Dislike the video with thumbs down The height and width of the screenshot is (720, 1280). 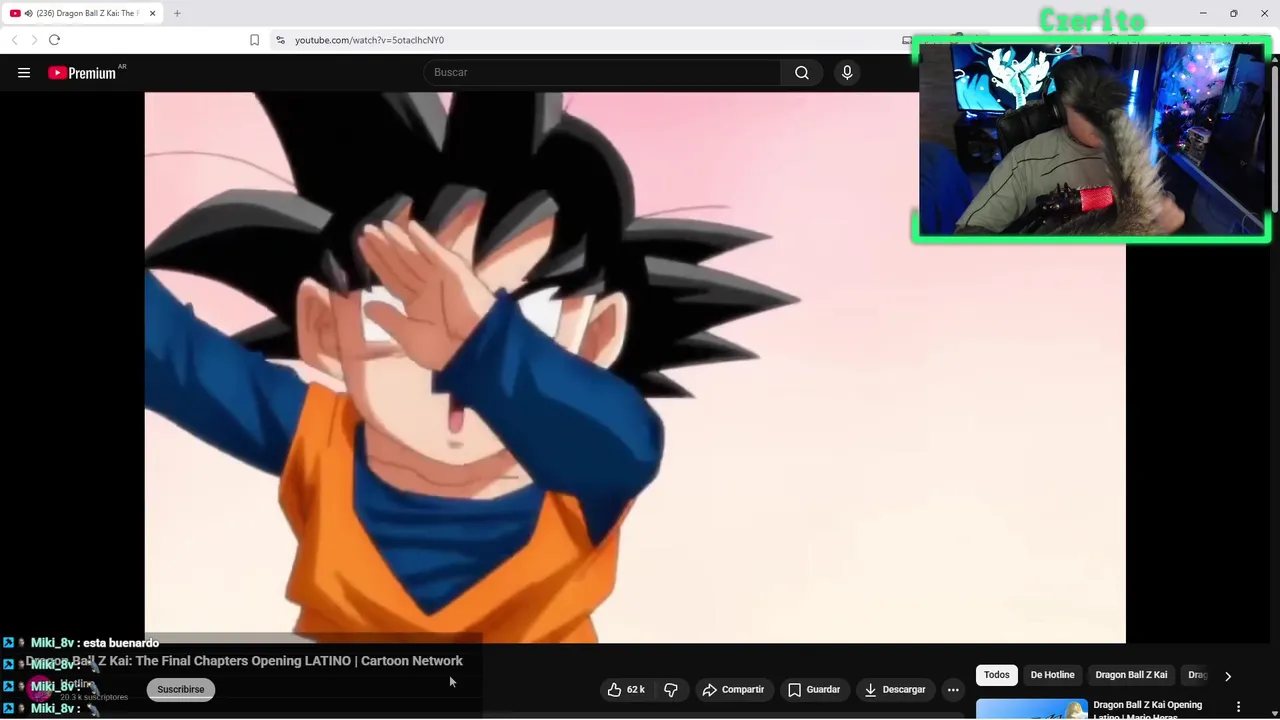tap(671, 689)
